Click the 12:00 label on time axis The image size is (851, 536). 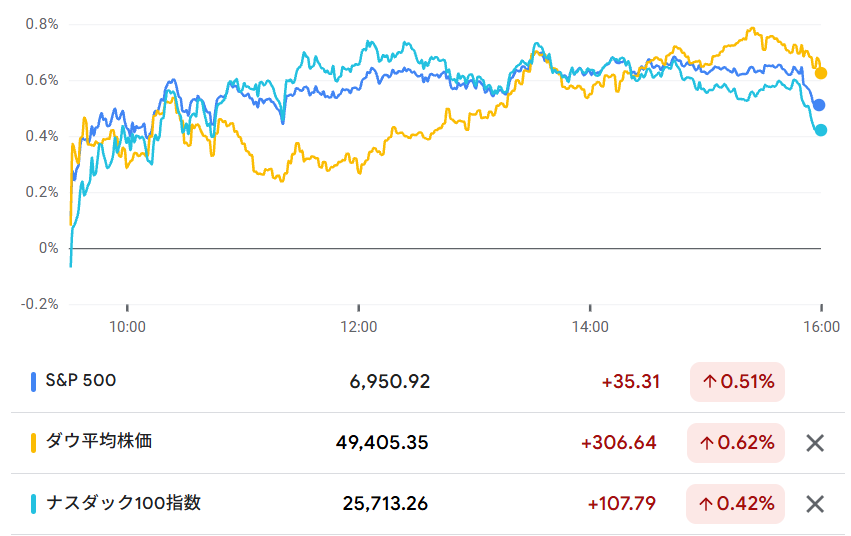coord(359,327)
